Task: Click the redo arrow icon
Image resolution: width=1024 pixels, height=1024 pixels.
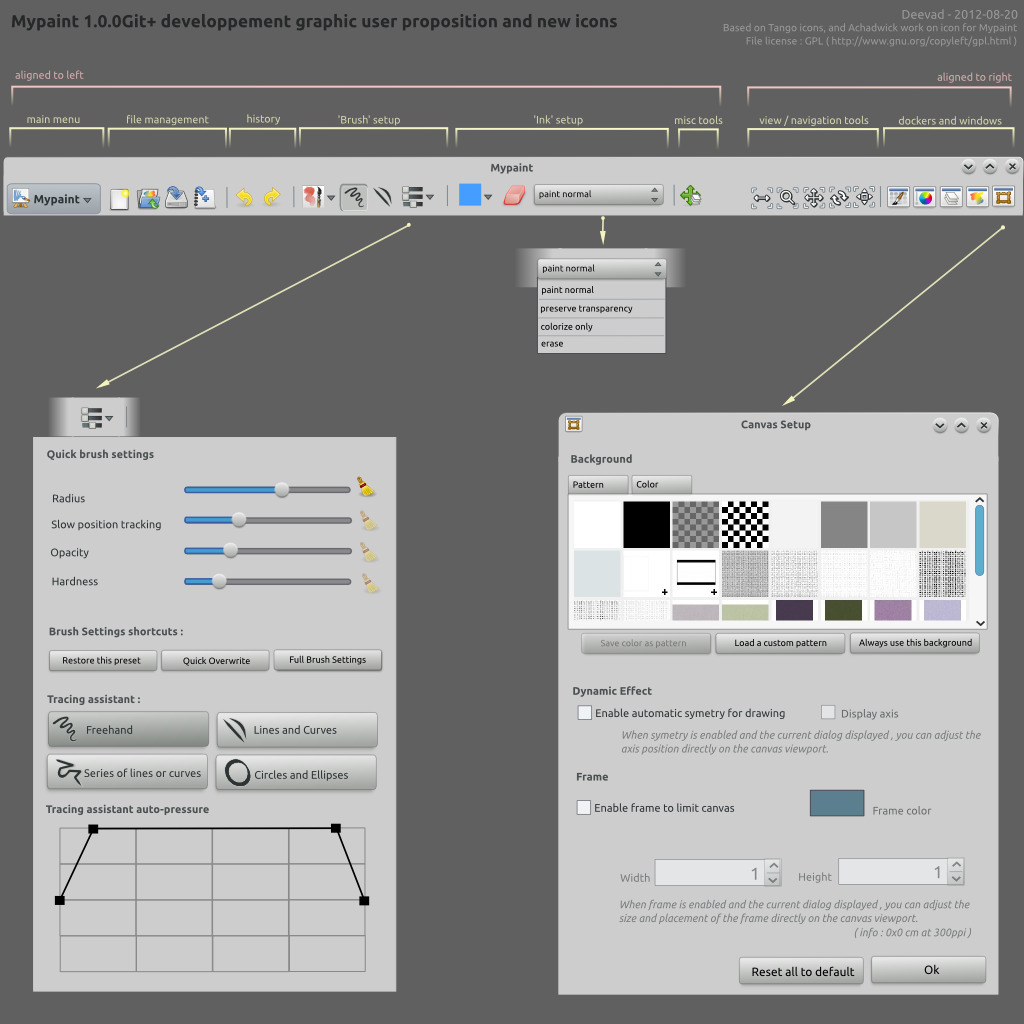Action: point(271,198)
